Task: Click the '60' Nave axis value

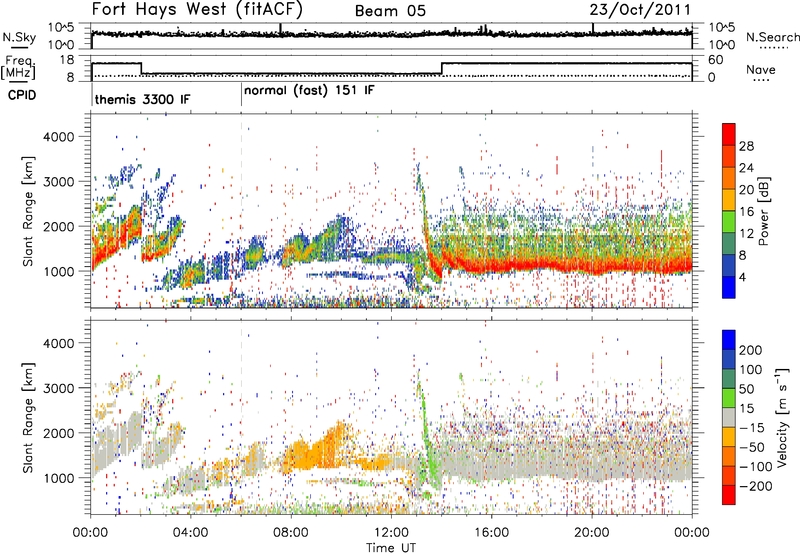Action: click(x=716, y=60)
